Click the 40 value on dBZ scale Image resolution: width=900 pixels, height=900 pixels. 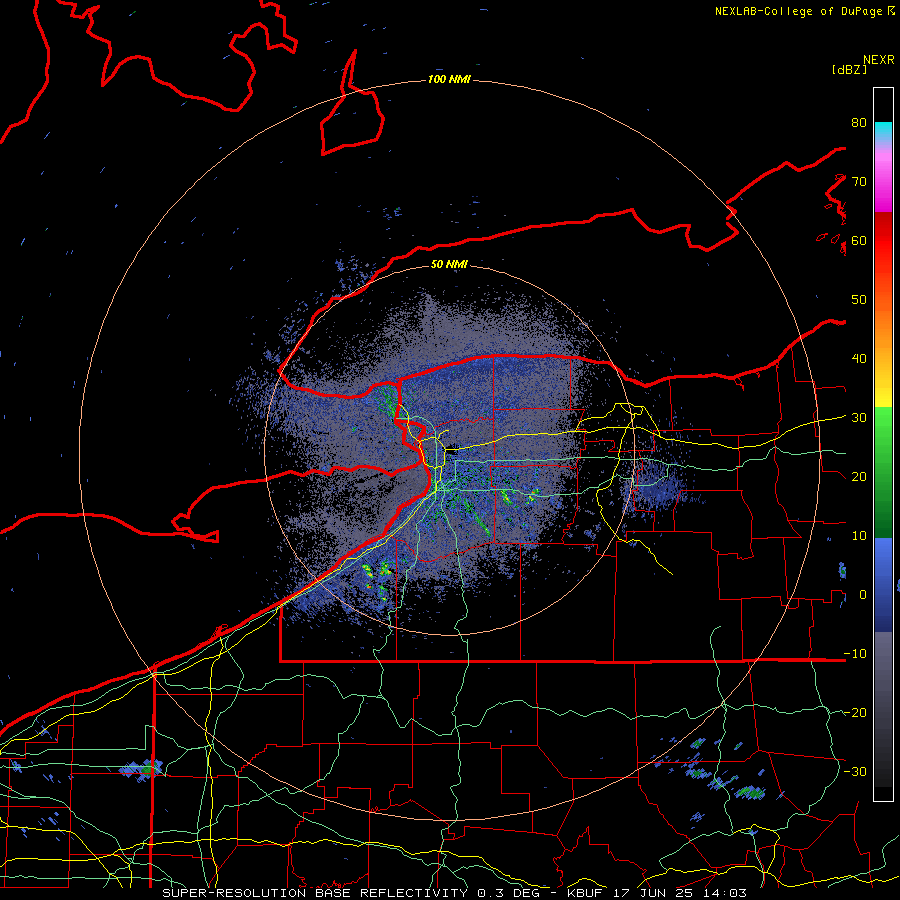point(859,359)
